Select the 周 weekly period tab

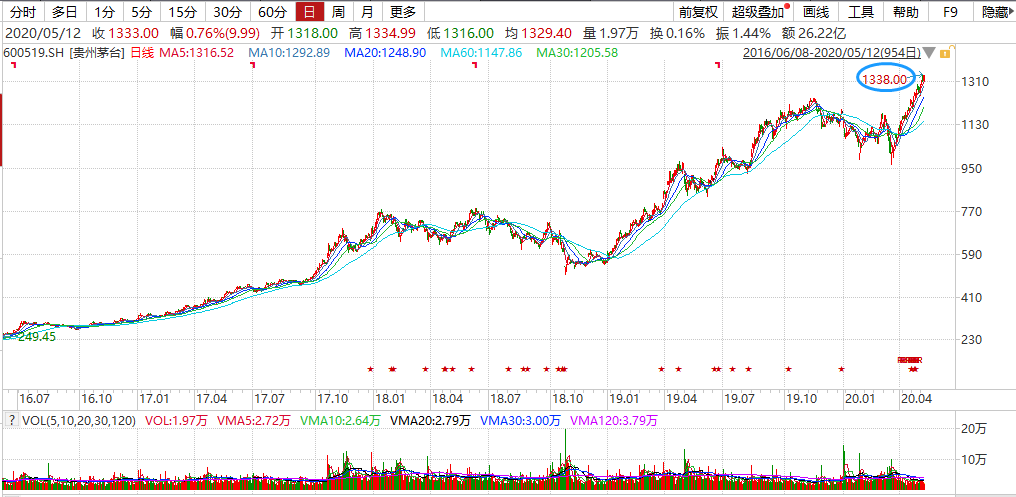338,12
